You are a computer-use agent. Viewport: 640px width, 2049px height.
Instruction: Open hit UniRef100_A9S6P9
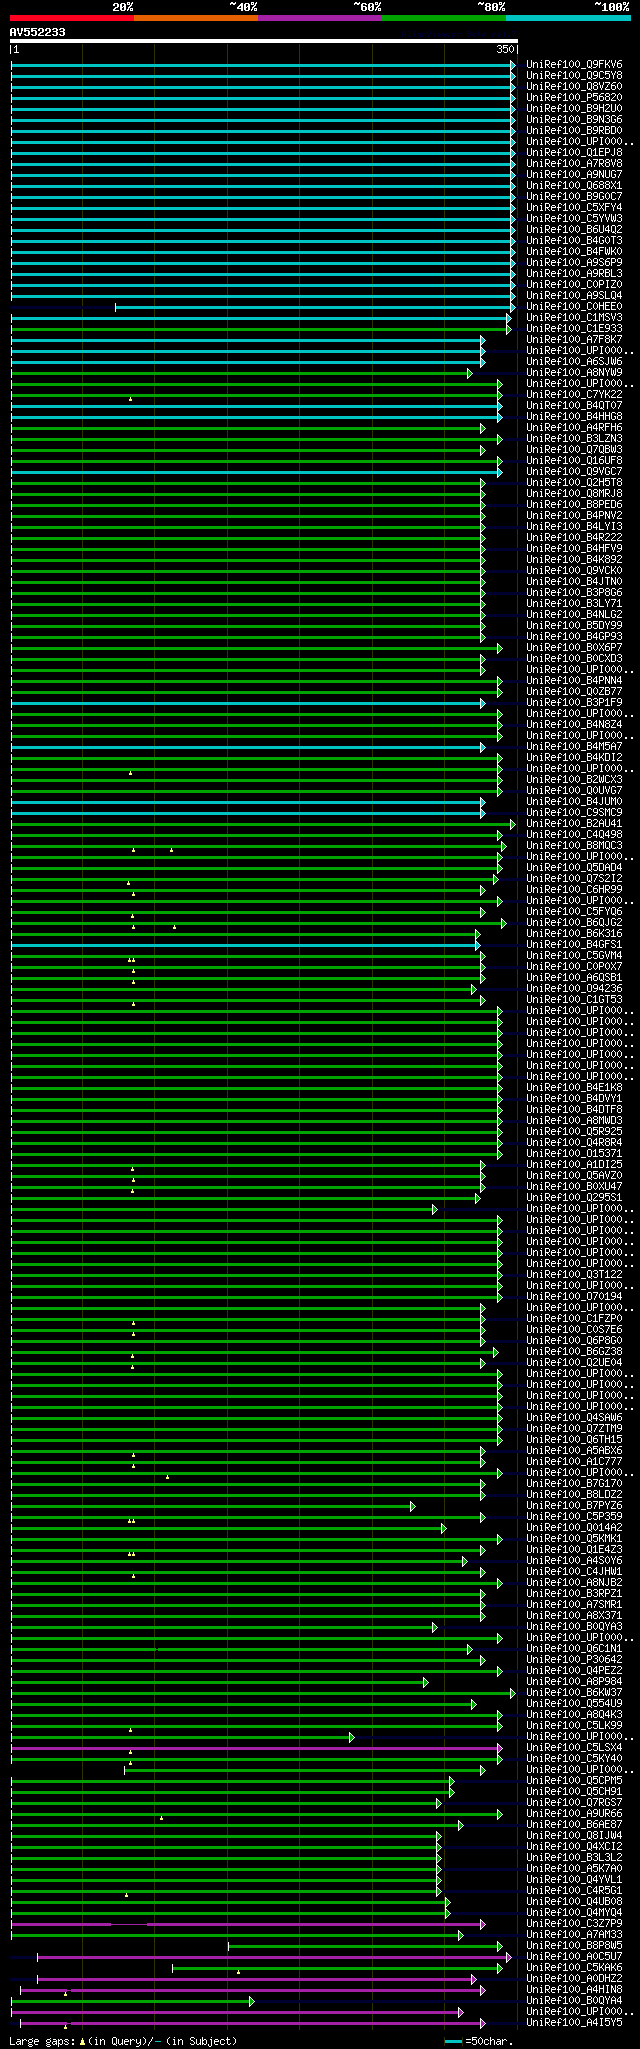click(x=574, y=263)
